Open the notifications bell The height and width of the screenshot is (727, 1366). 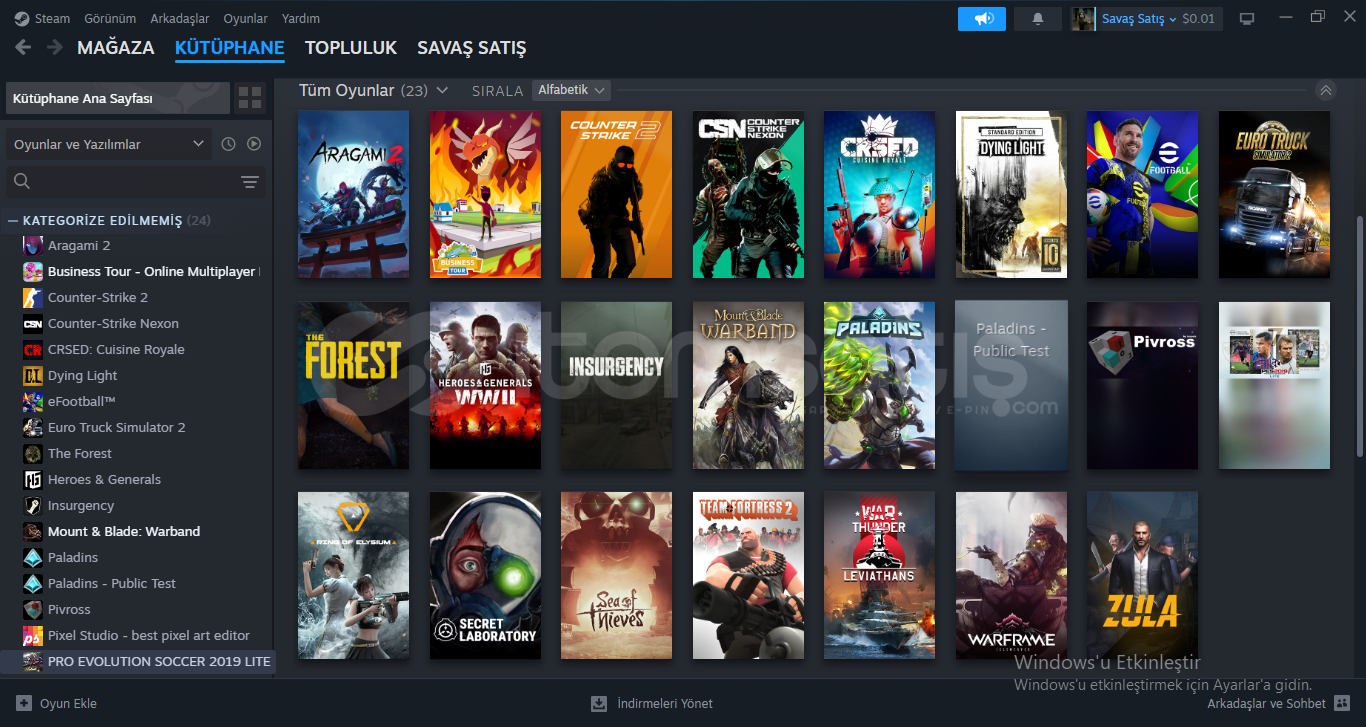pyautogui.click(x=1038, y=18)
